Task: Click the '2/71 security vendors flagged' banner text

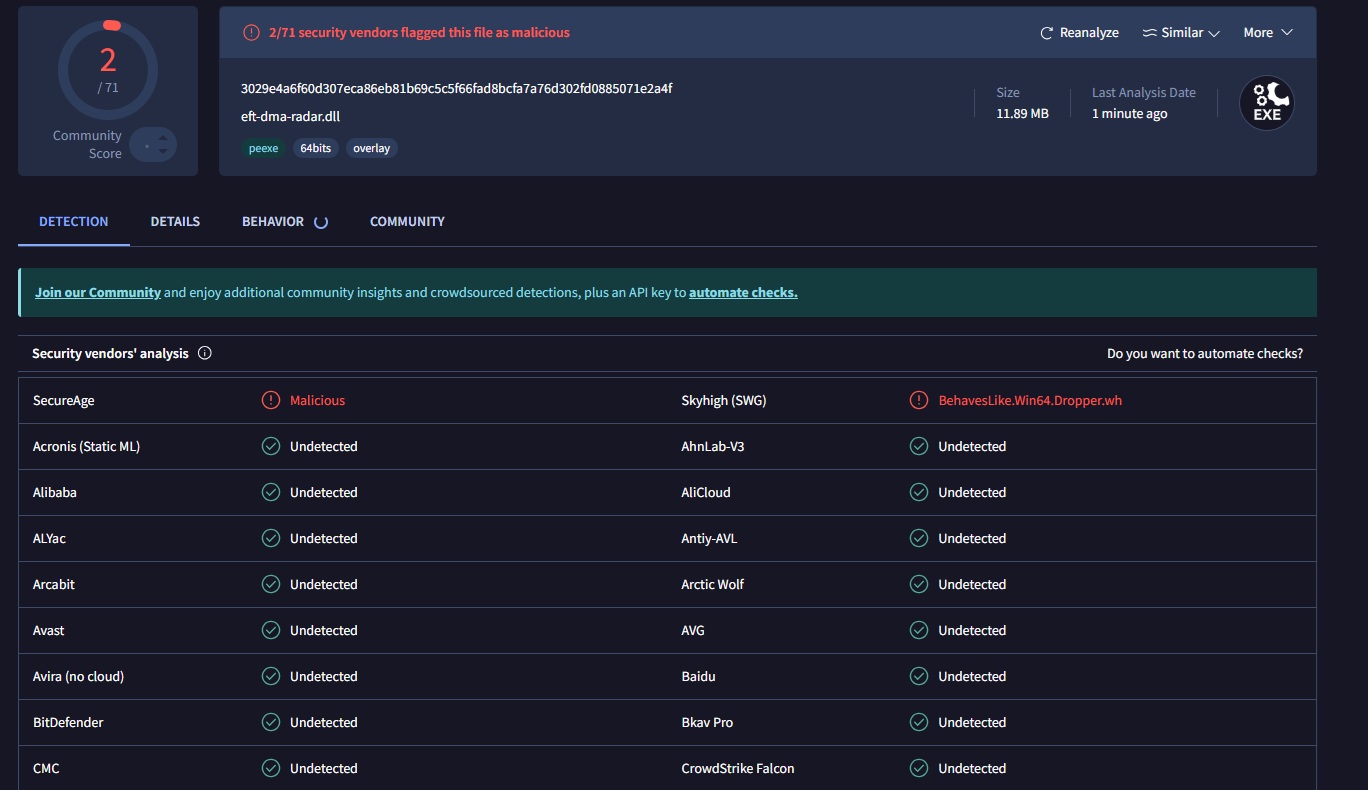Action: pos(419,33)
